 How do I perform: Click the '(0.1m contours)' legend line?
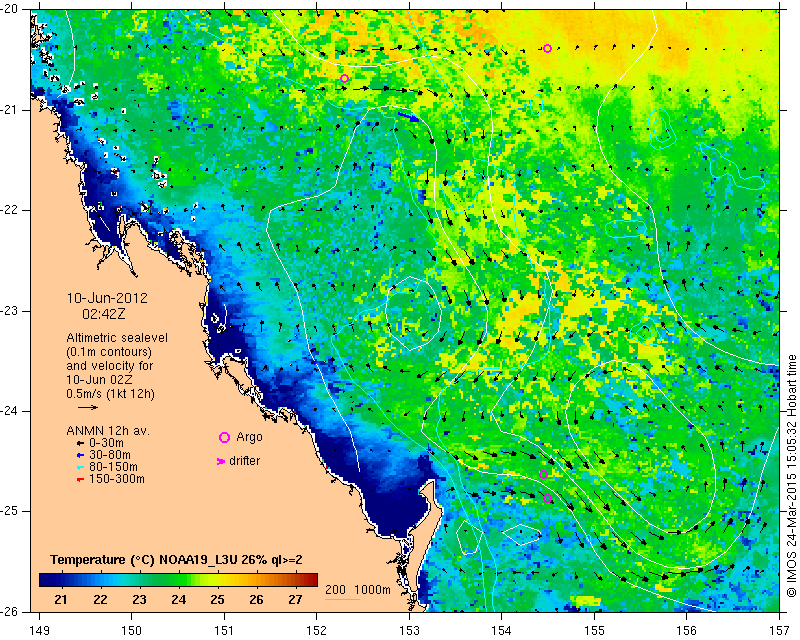point(109,352)
